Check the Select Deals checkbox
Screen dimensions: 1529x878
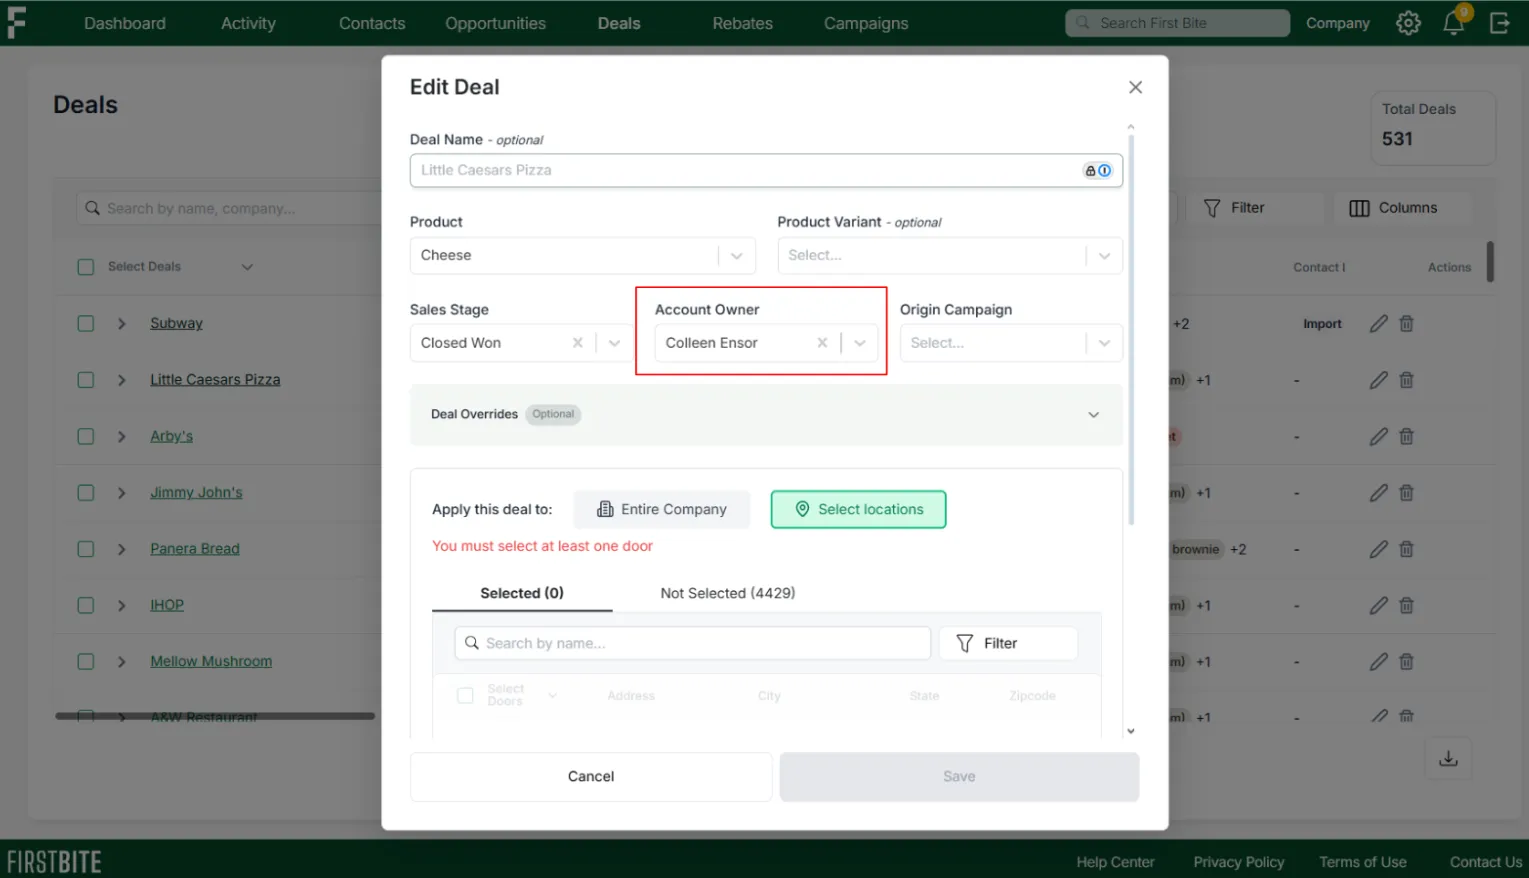point(86,267)
